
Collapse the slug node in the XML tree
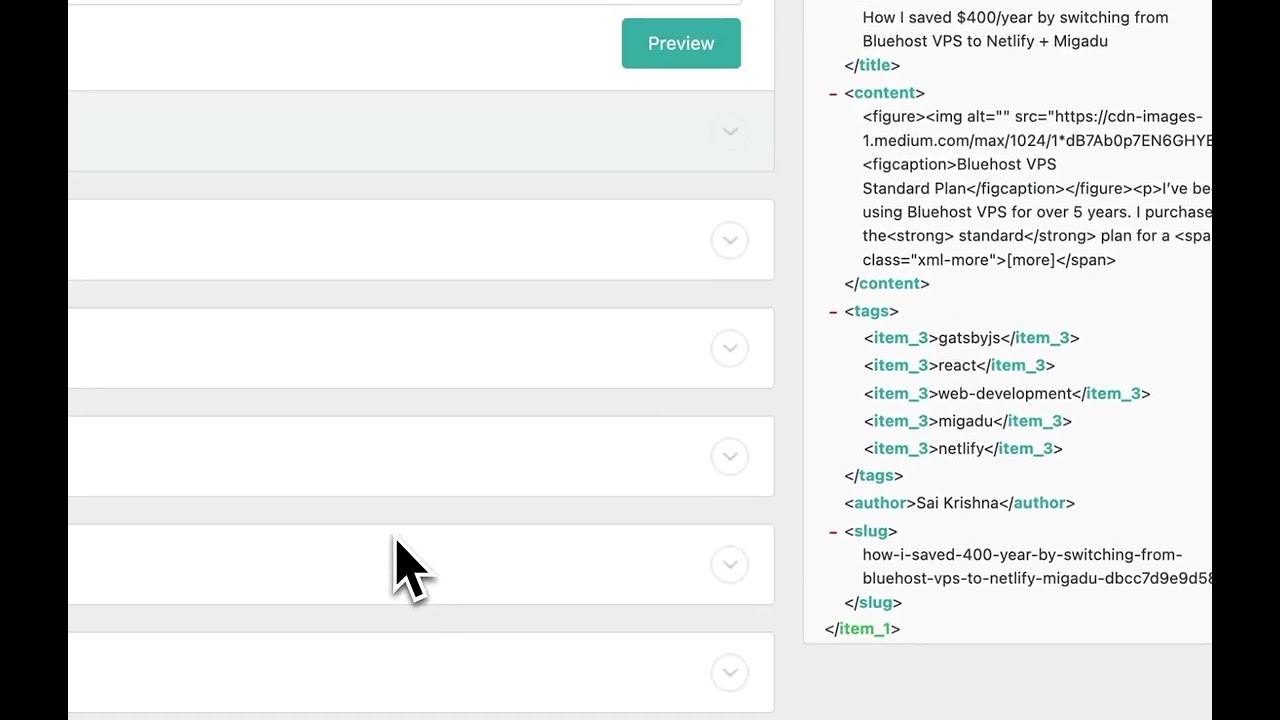point(832,532)
